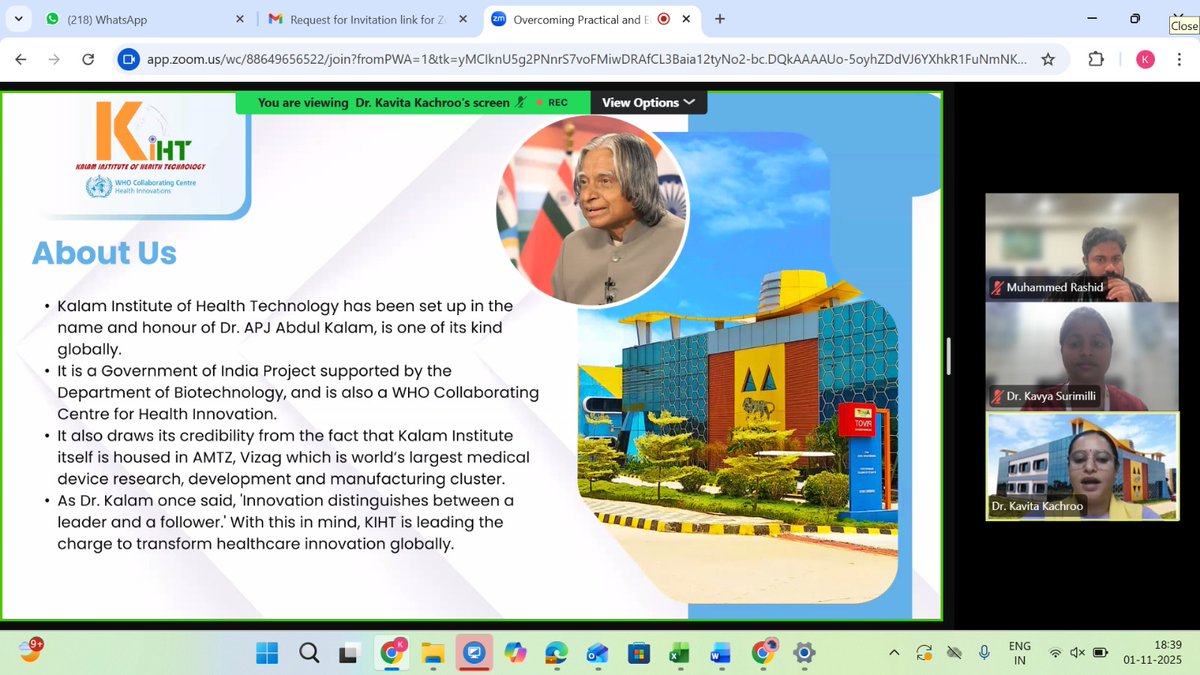Open a new browser tab
1200x675 pixels.
pyautogui.click(x=720, y=19)
